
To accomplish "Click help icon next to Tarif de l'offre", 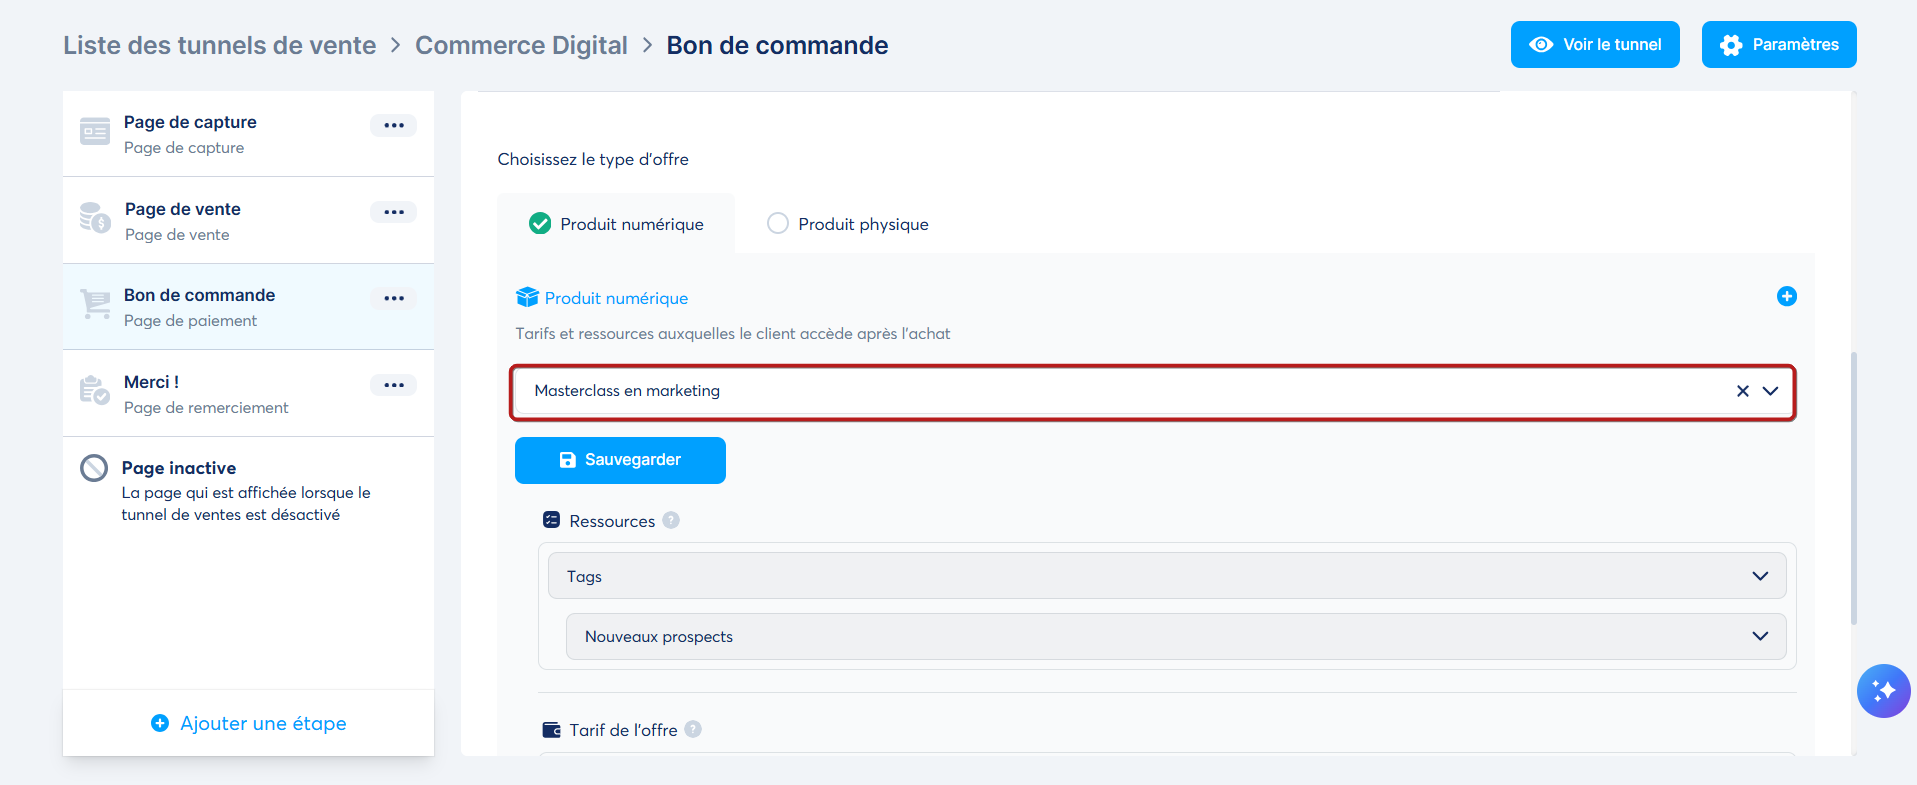I will tap(693, 729).
